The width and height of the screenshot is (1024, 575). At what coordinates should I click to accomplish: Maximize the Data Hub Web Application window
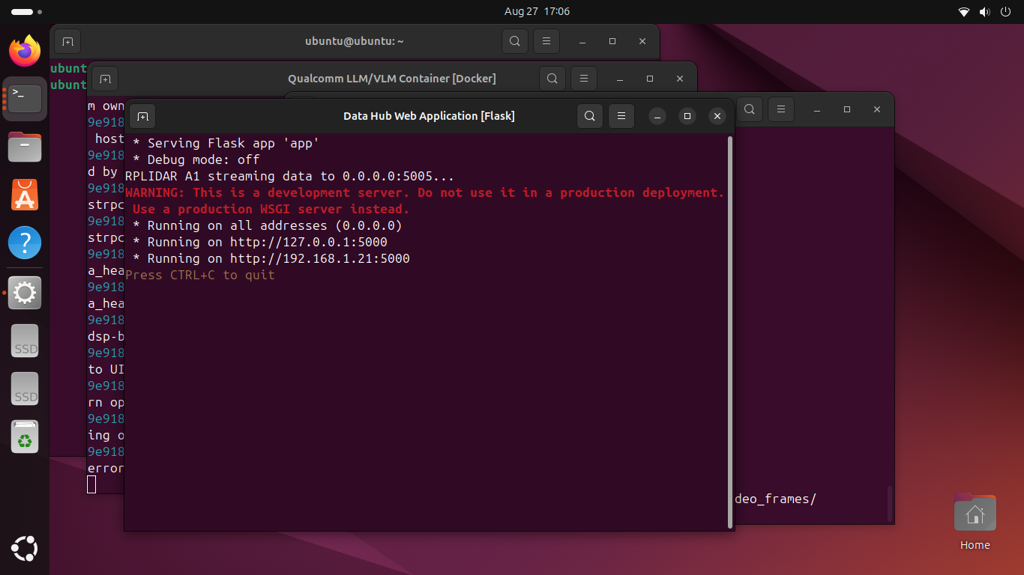pos(687,116)
